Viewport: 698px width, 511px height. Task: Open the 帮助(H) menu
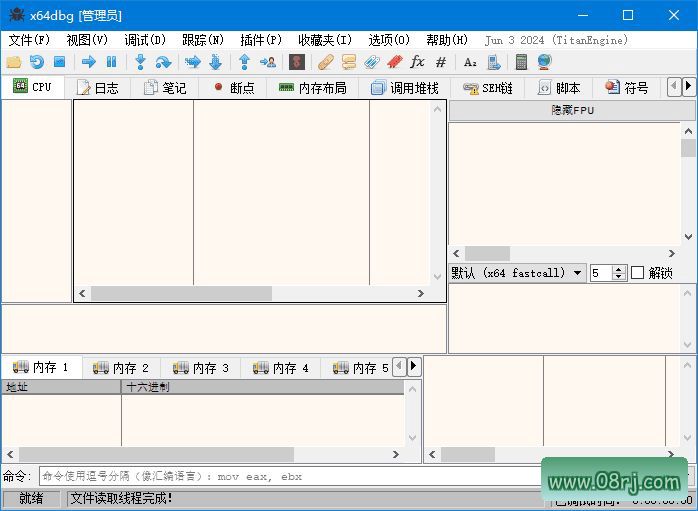(446, 40)
